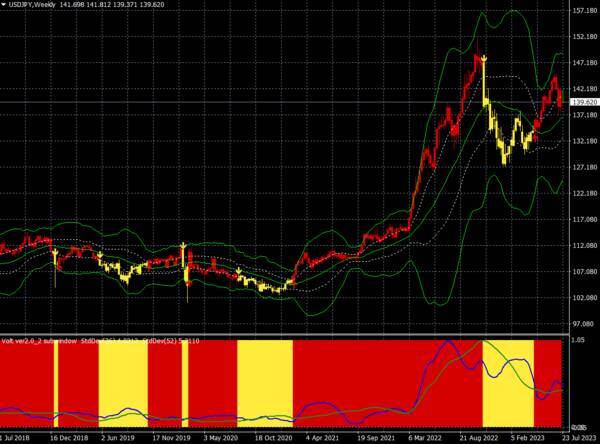Click the 21 Aug 2022 date label
Image resolution: width=600 pixels, height=444 pixels.
[479, 438]
